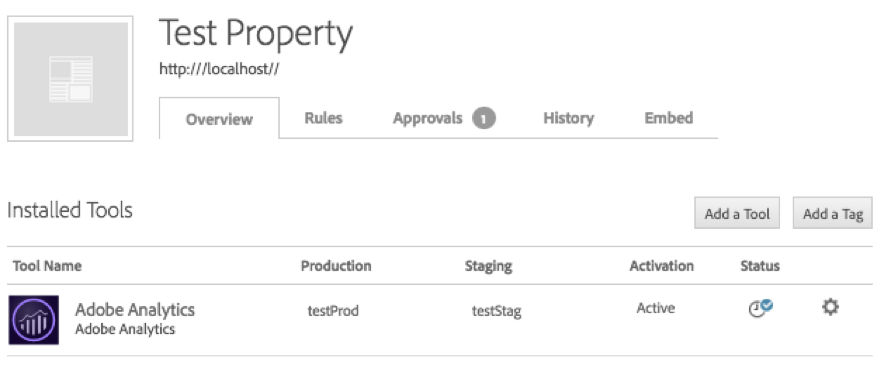The width and height of the screenshot is (883, 372).
Task: Open the Embed tab
Action: click(x=668, y=118)
